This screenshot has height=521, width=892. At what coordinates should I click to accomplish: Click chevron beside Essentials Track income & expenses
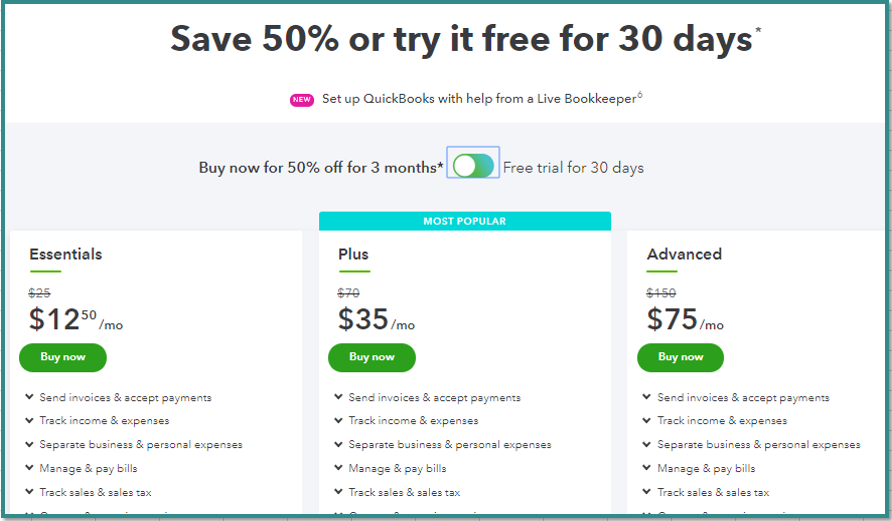pyautogui.click(x=29, y=421)
